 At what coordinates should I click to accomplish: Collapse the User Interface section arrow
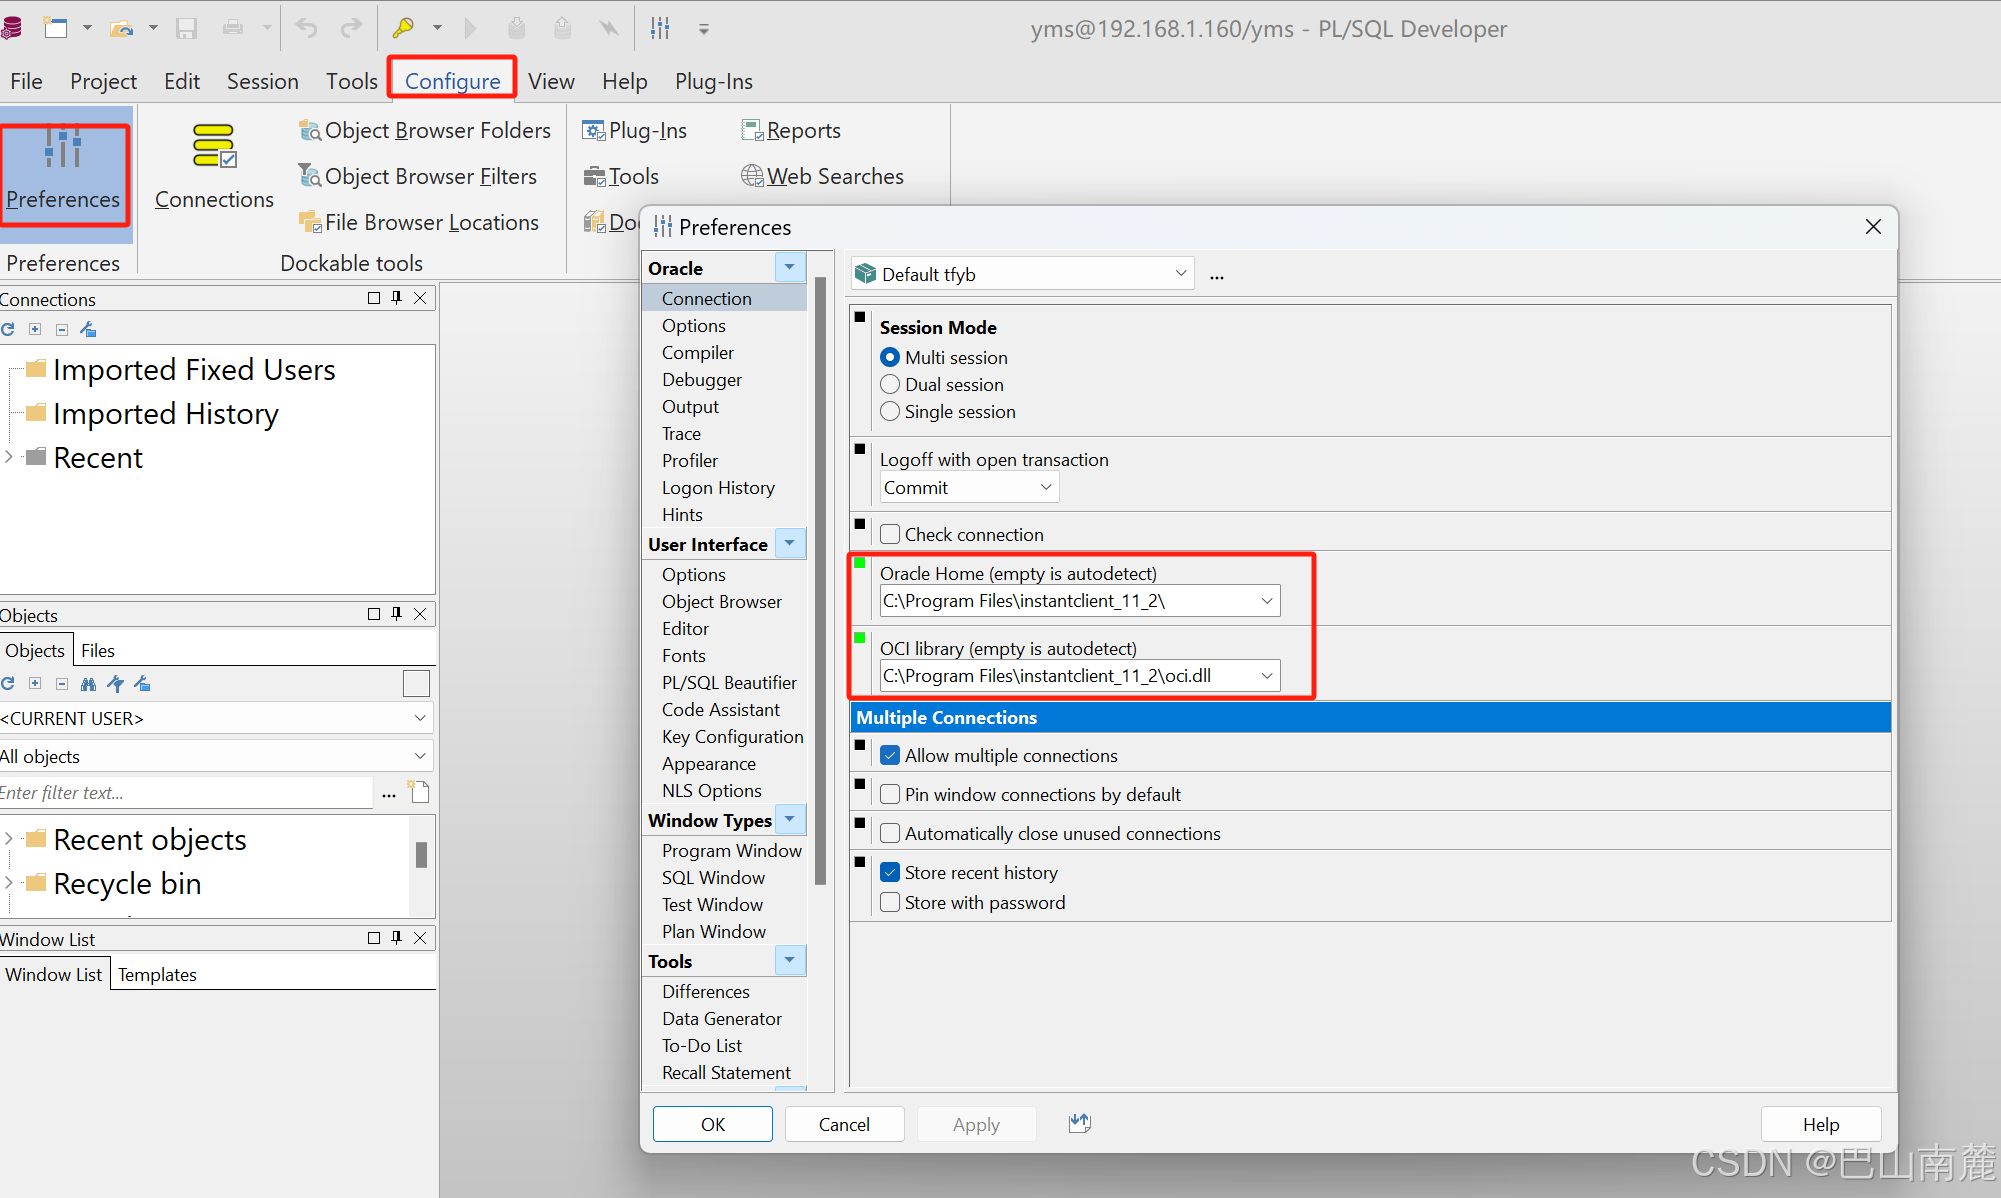coord(790,543)
